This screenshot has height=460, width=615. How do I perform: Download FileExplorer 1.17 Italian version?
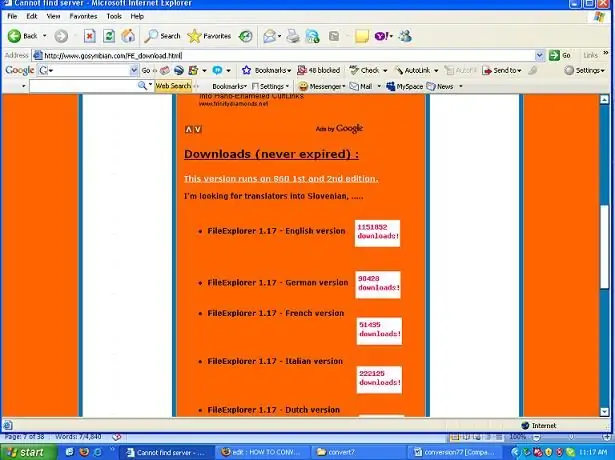point(275,361)
